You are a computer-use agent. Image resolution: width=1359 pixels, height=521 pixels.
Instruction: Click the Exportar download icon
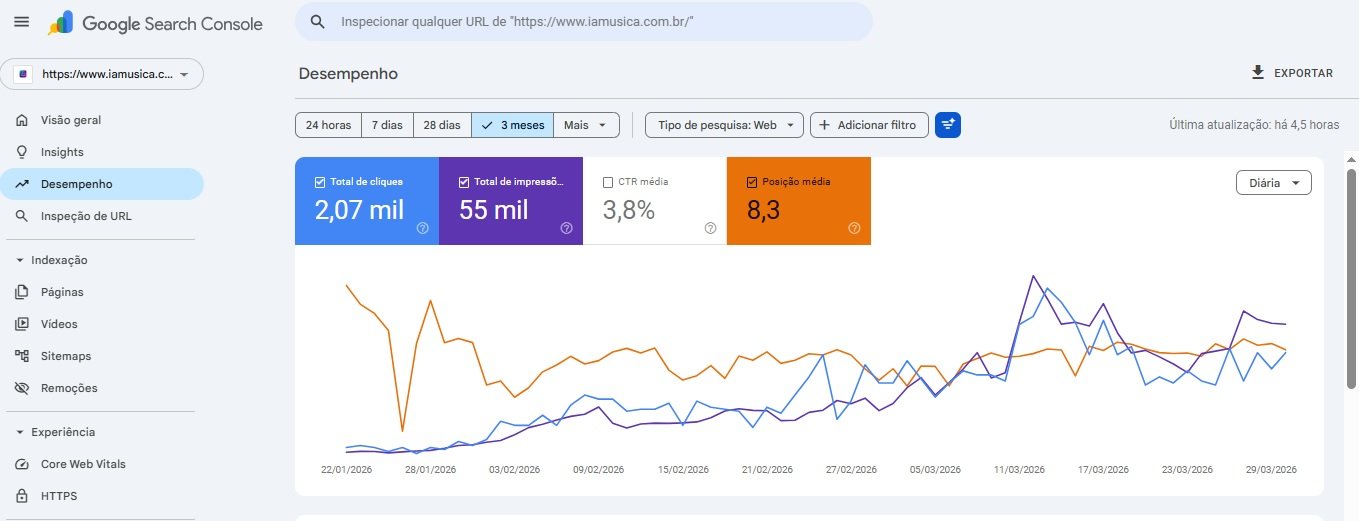pyautogui.click(x=1258, y=73)
